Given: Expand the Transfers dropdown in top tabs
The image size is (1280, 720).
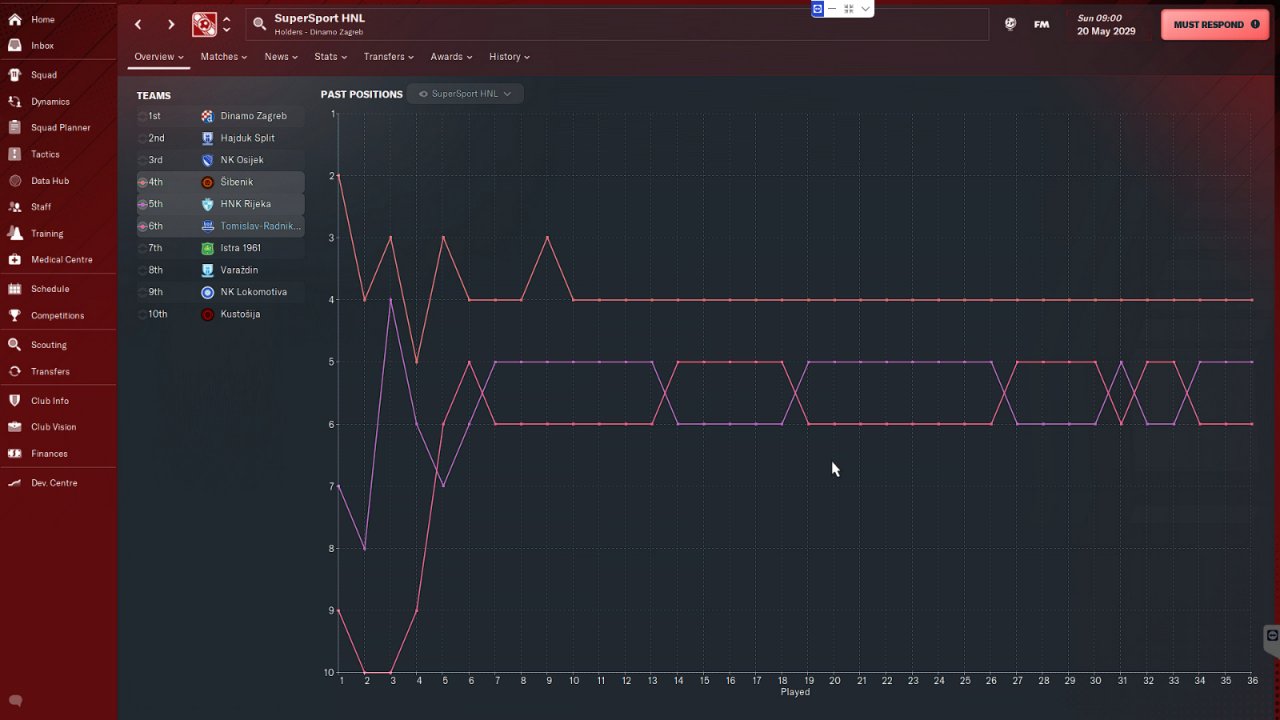Looking at the screenshot, I should [389, 57].
